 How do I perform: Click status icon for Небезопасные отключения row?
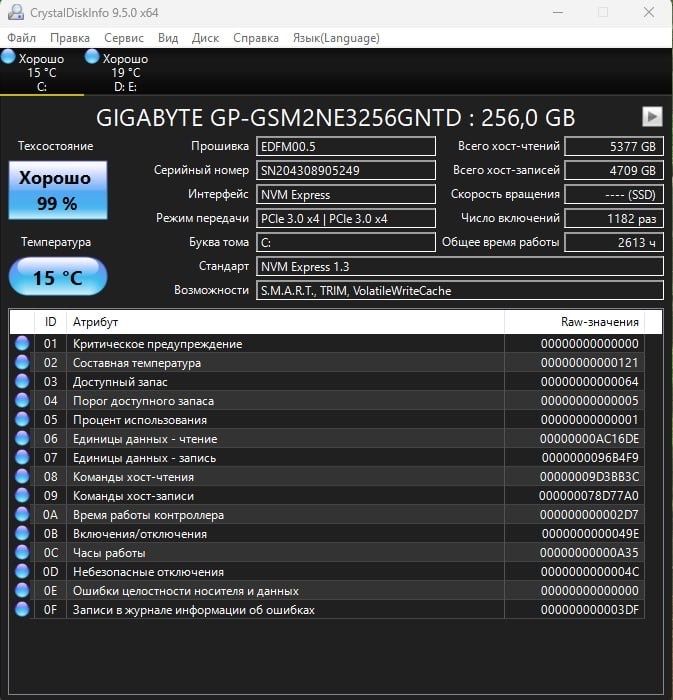[22, 571]
